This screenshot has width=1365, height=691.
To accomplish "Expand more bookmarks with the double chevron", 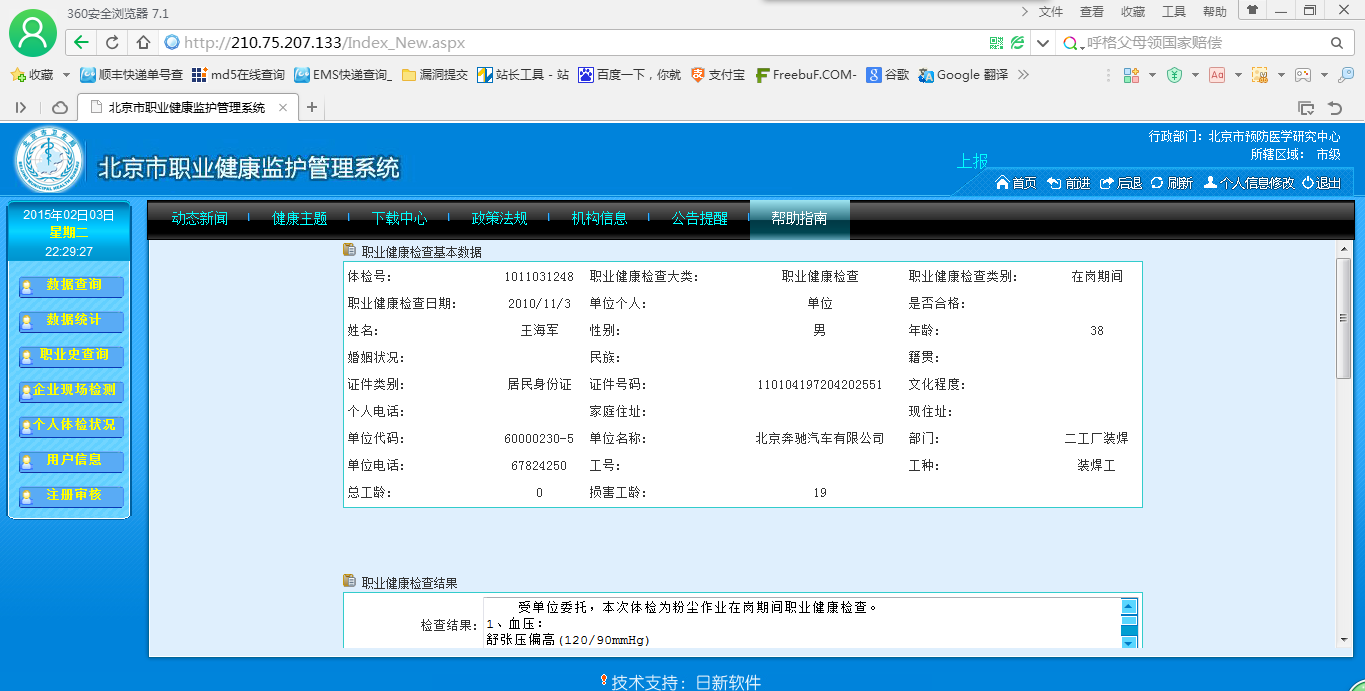I will coord(1023,75).
